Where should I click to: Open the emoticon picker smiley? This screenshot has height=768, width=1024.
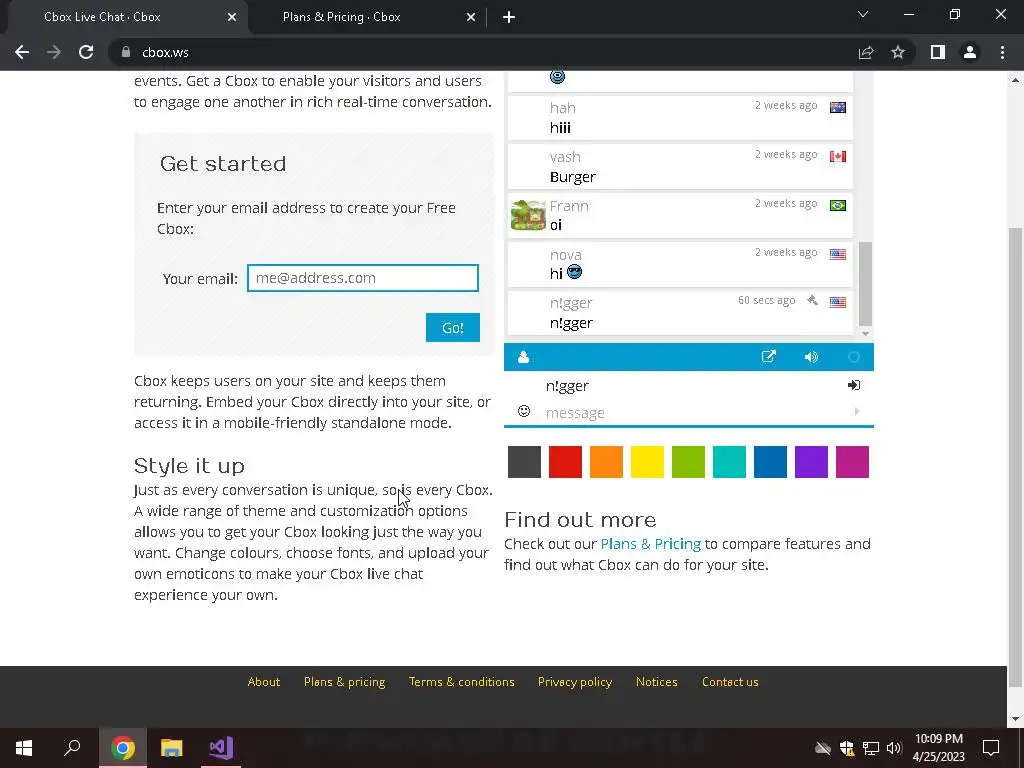(524, 411)
